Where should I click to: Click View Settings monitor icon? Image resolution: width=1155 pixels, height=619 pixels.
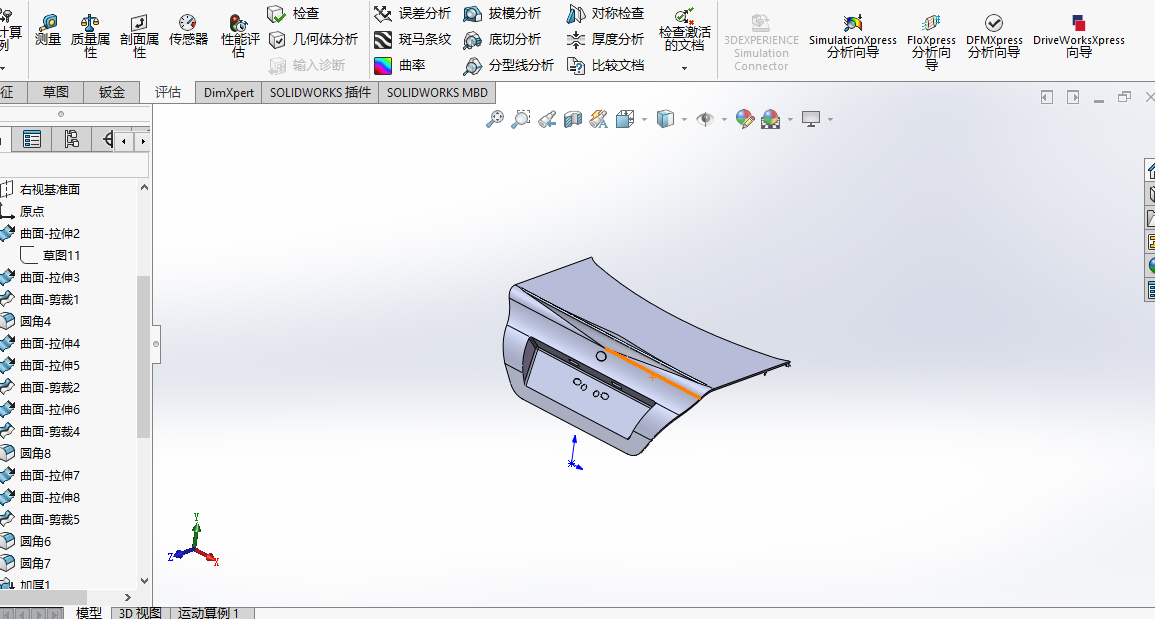[811, 119]
